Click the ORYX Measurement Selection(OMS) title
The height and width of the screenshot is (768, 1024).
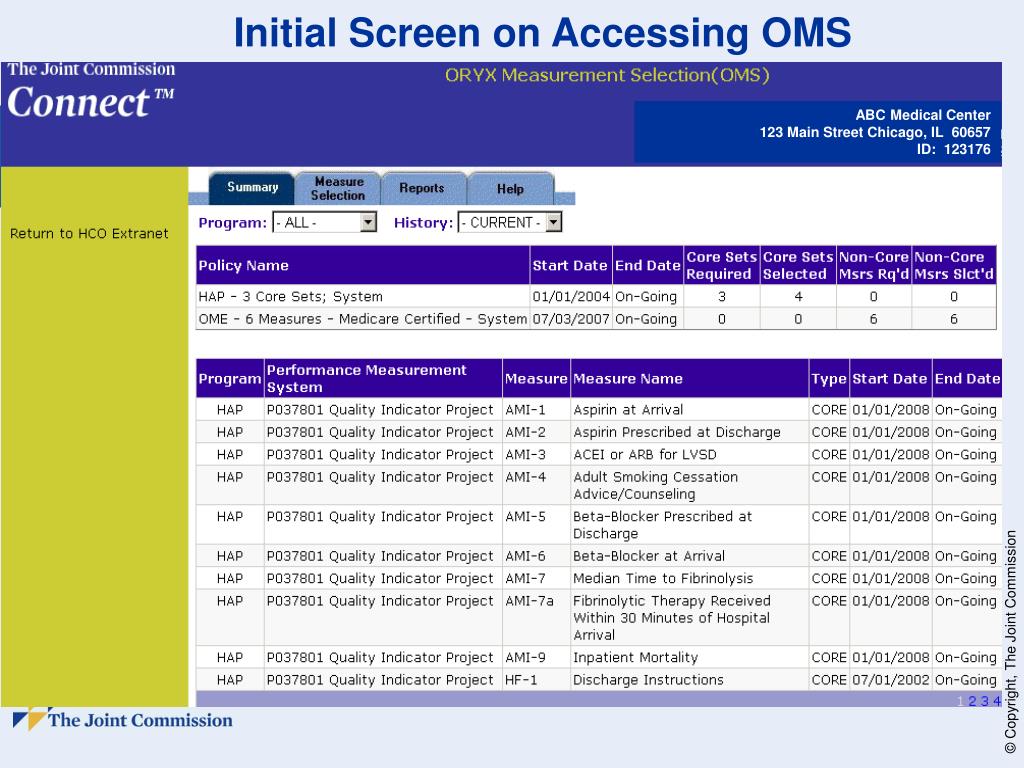click(x=607, y=75)
